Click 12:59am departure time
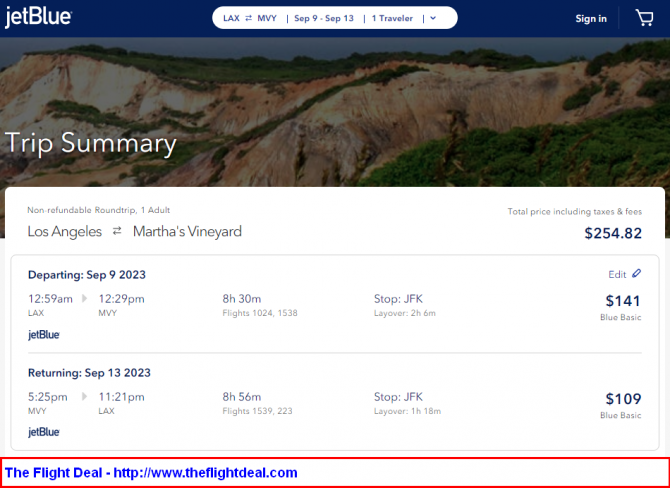Viewport: 670px width, 488px height. (x=50, y=299)
